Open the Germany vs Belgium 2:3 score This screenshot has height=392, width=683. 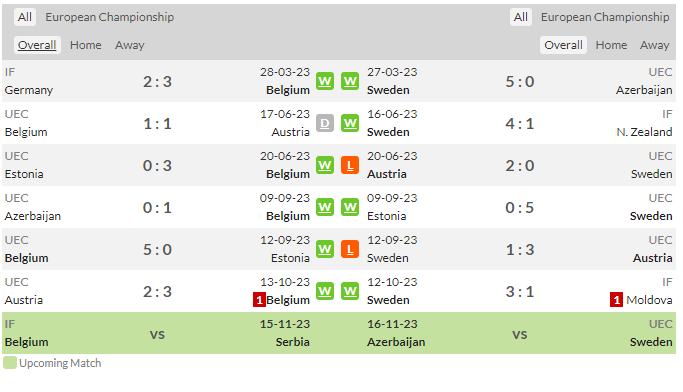click(157, 81)
